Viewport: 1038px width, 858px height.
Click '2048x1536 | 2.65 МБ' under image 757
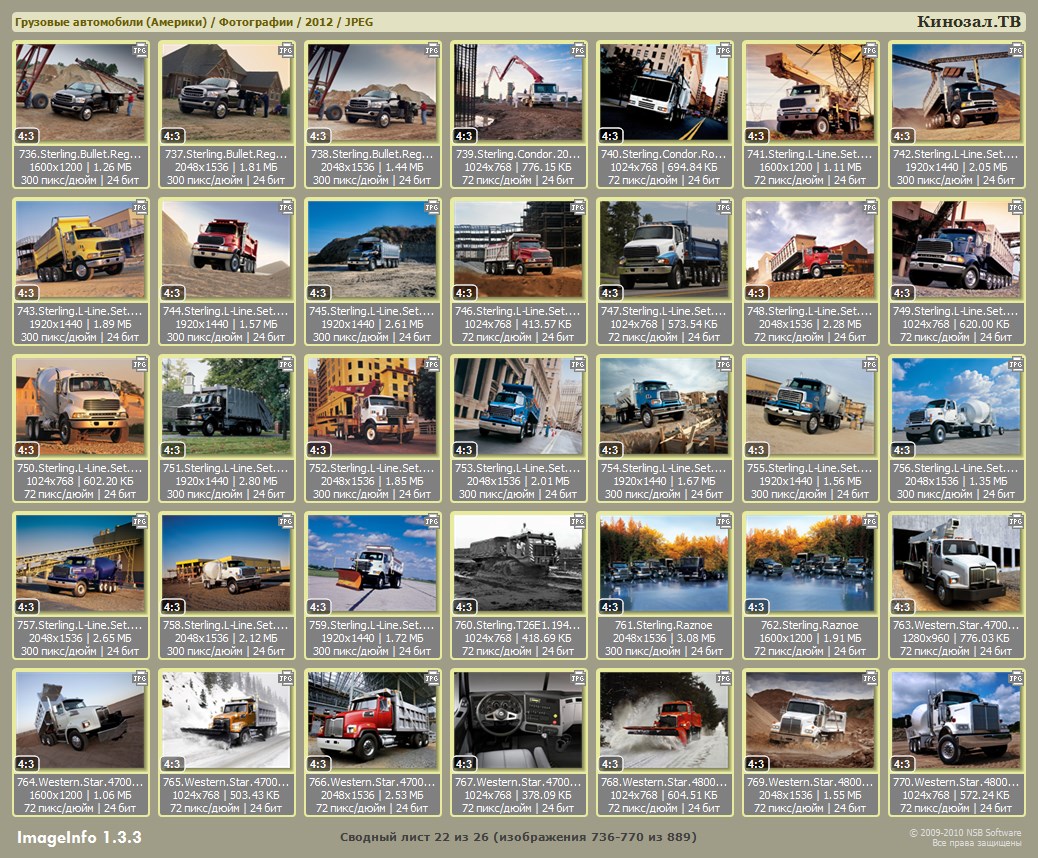coord(80,638)
